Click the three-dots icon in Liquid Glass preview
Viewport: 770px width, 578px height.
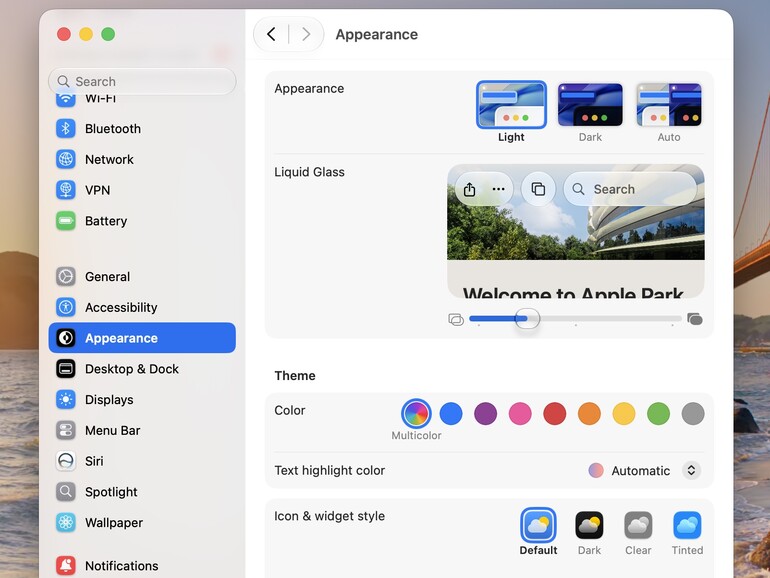click(x=498, y=189)
